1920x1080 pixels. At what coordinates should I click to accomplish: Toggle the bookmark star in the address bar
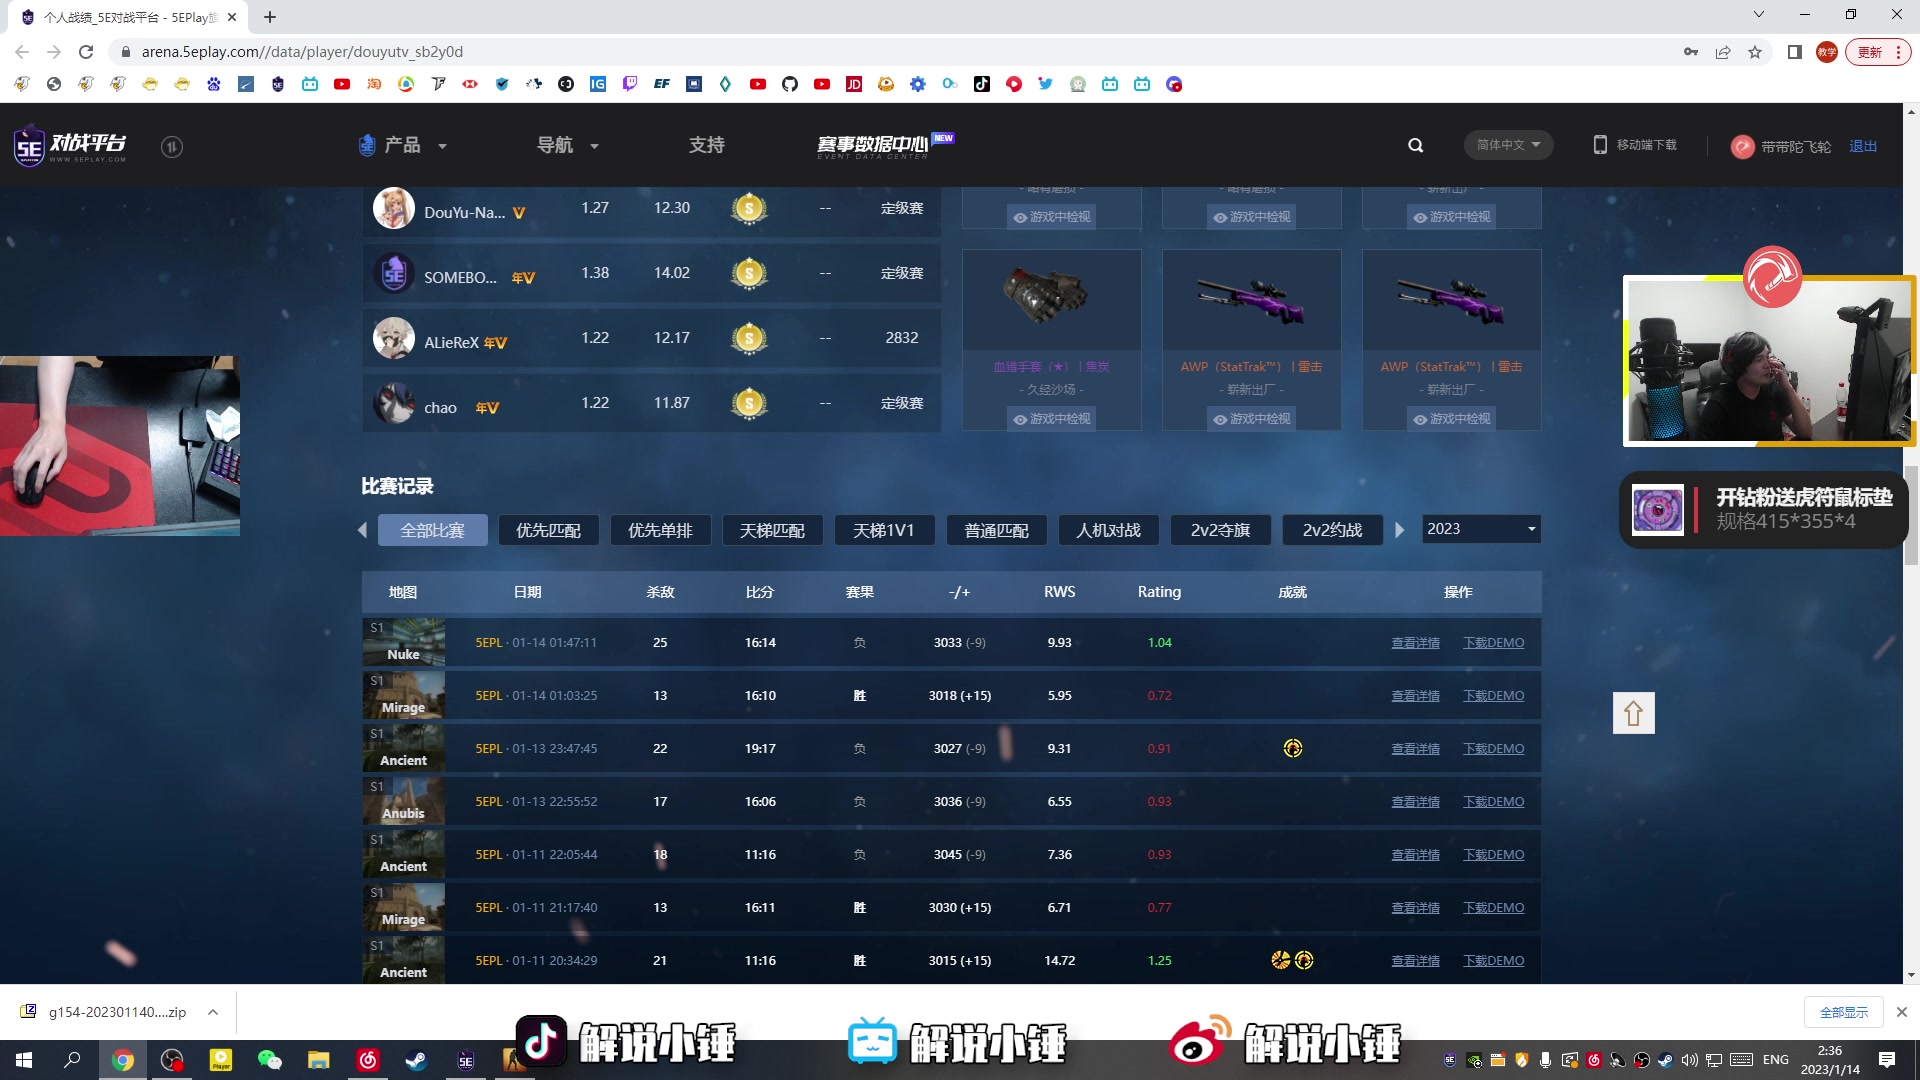click(1756, 52)
